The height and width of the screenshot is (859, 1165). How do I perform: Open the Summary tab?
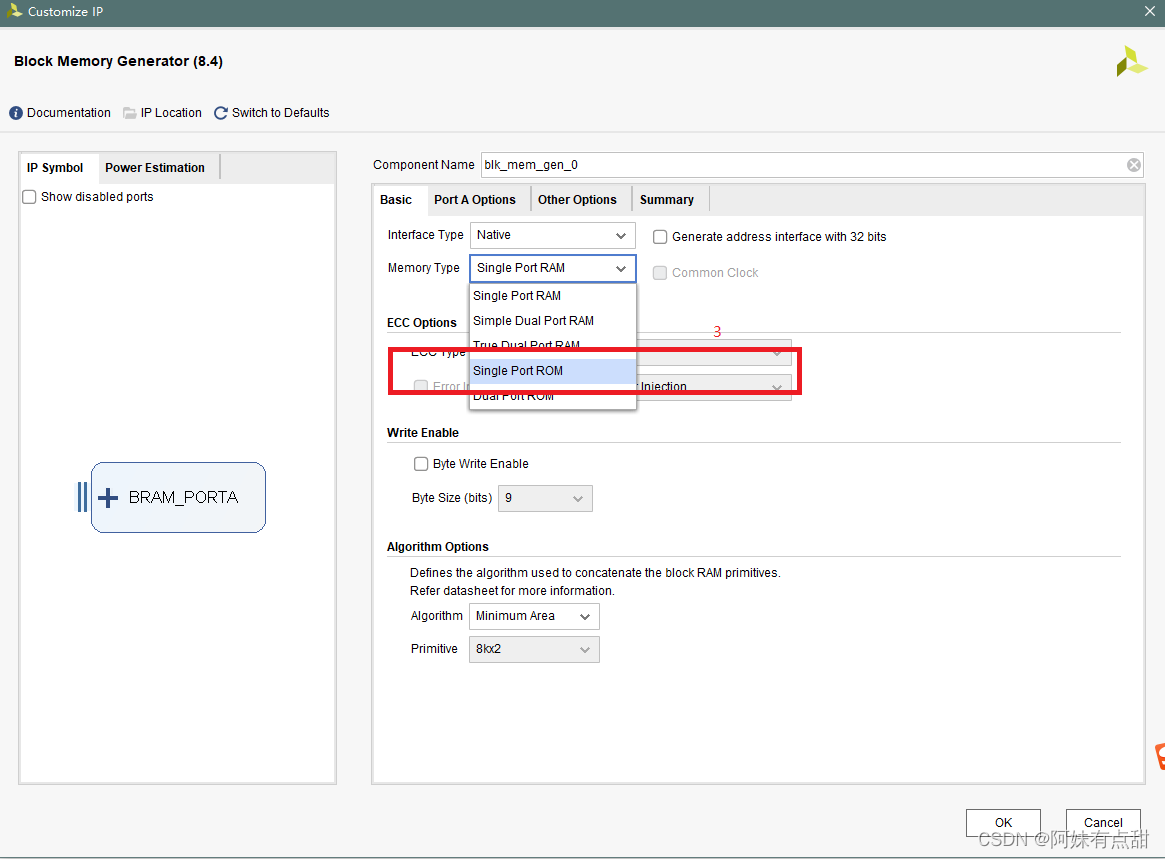[x=666, y=200]
